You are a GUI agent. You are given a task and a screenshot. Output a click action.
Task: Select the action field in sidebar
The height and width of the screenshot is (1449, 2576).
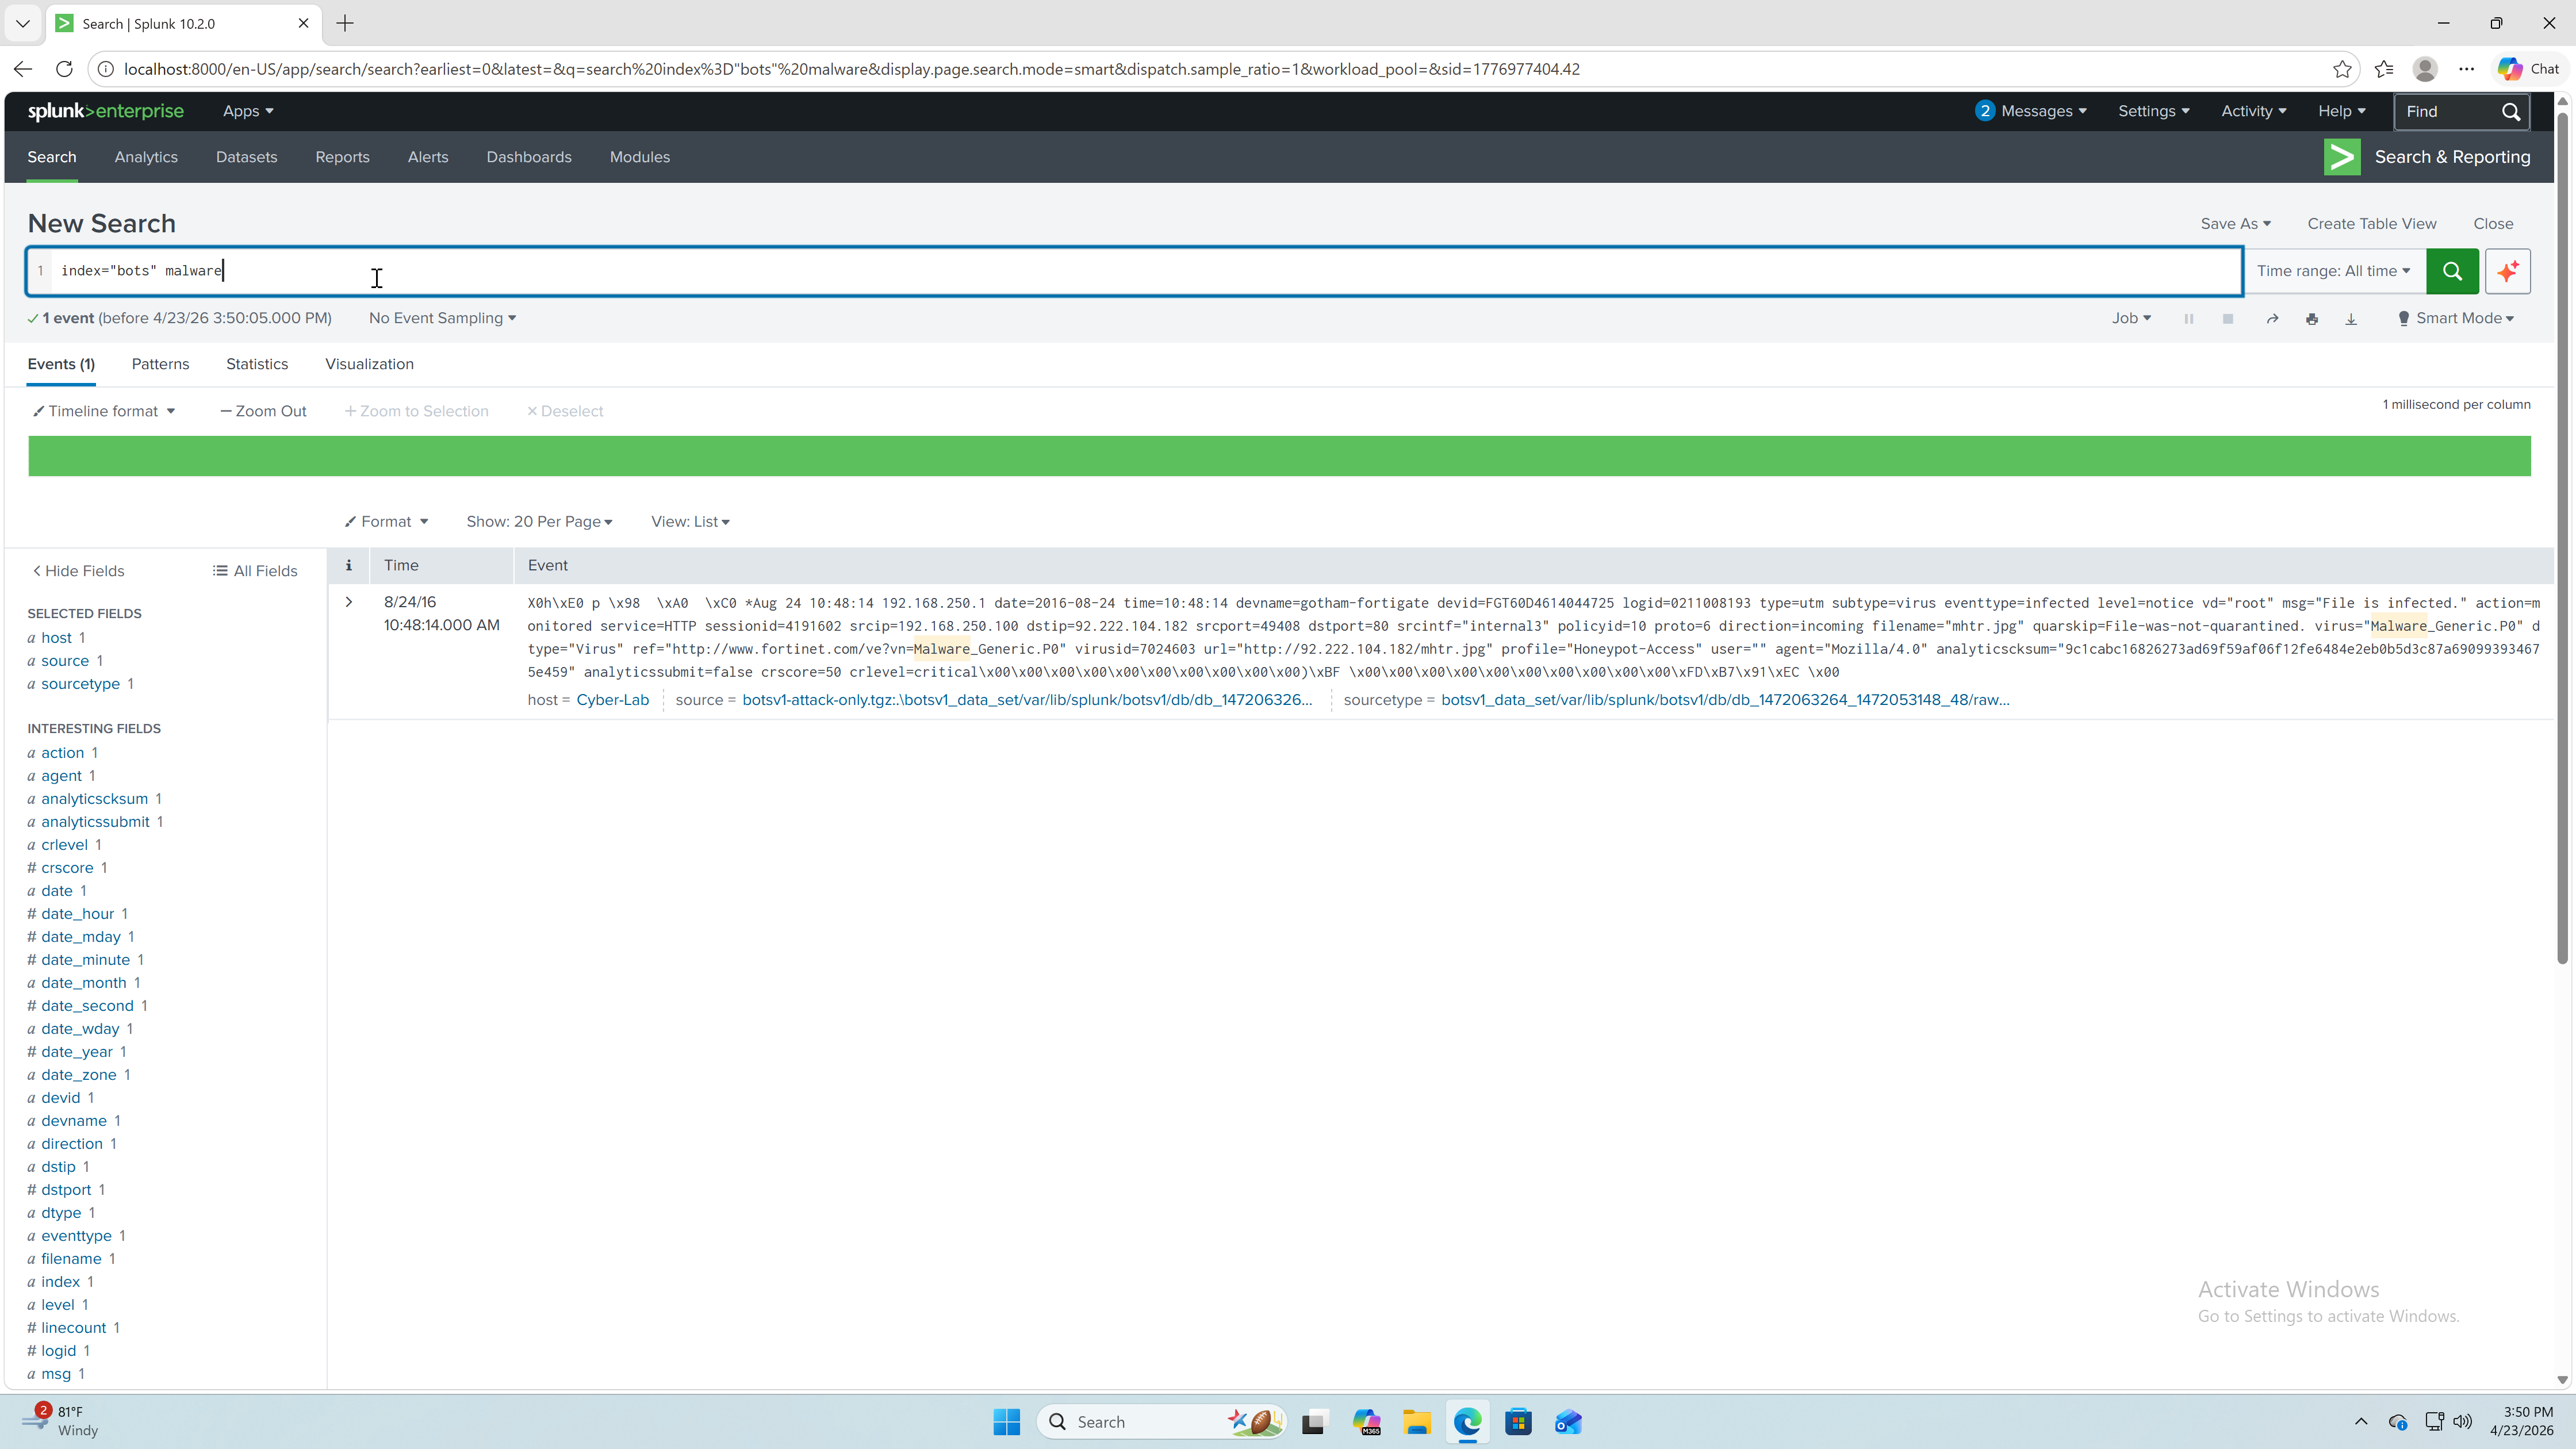[62, 753]
